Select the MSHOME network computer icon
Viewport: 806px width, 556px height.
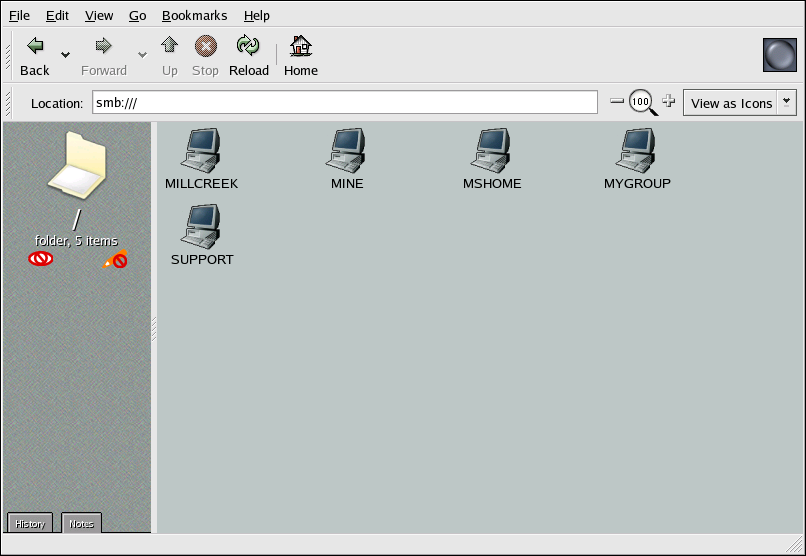492,152
